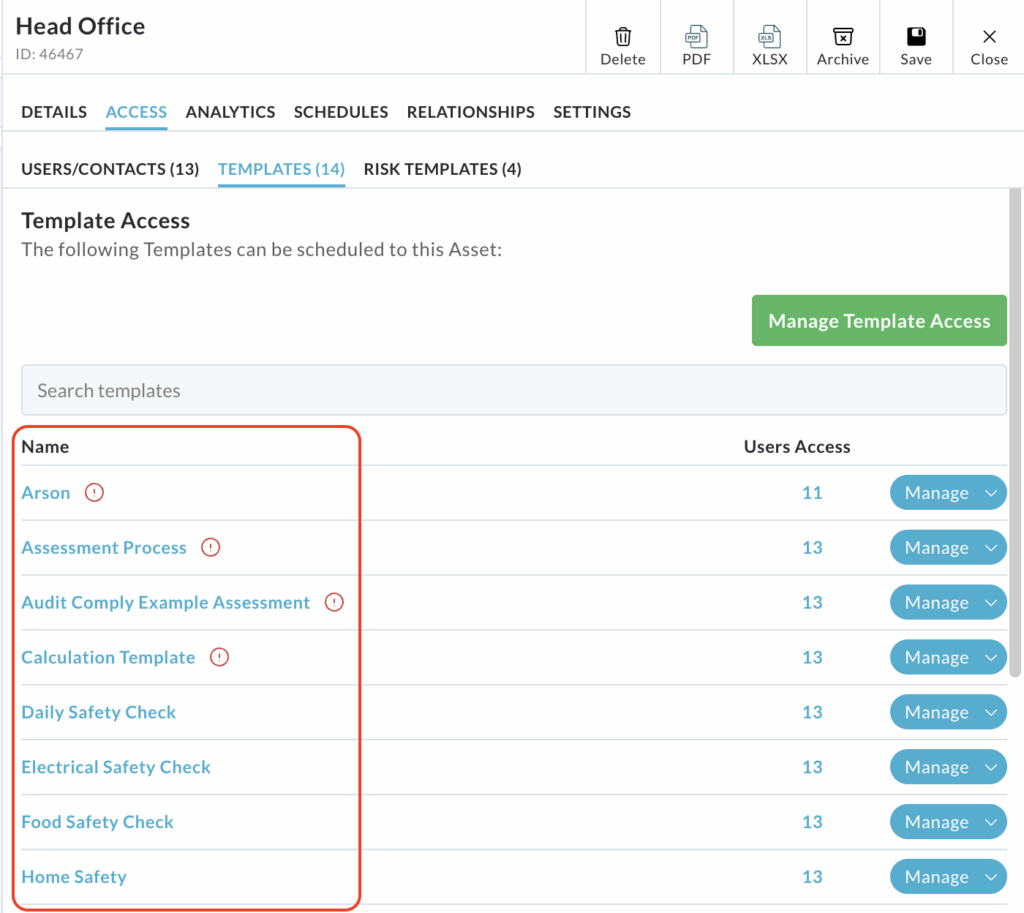Open the Electrical Safety Check template link
The image size is (1024, 913).
click(x=116, y=767)
